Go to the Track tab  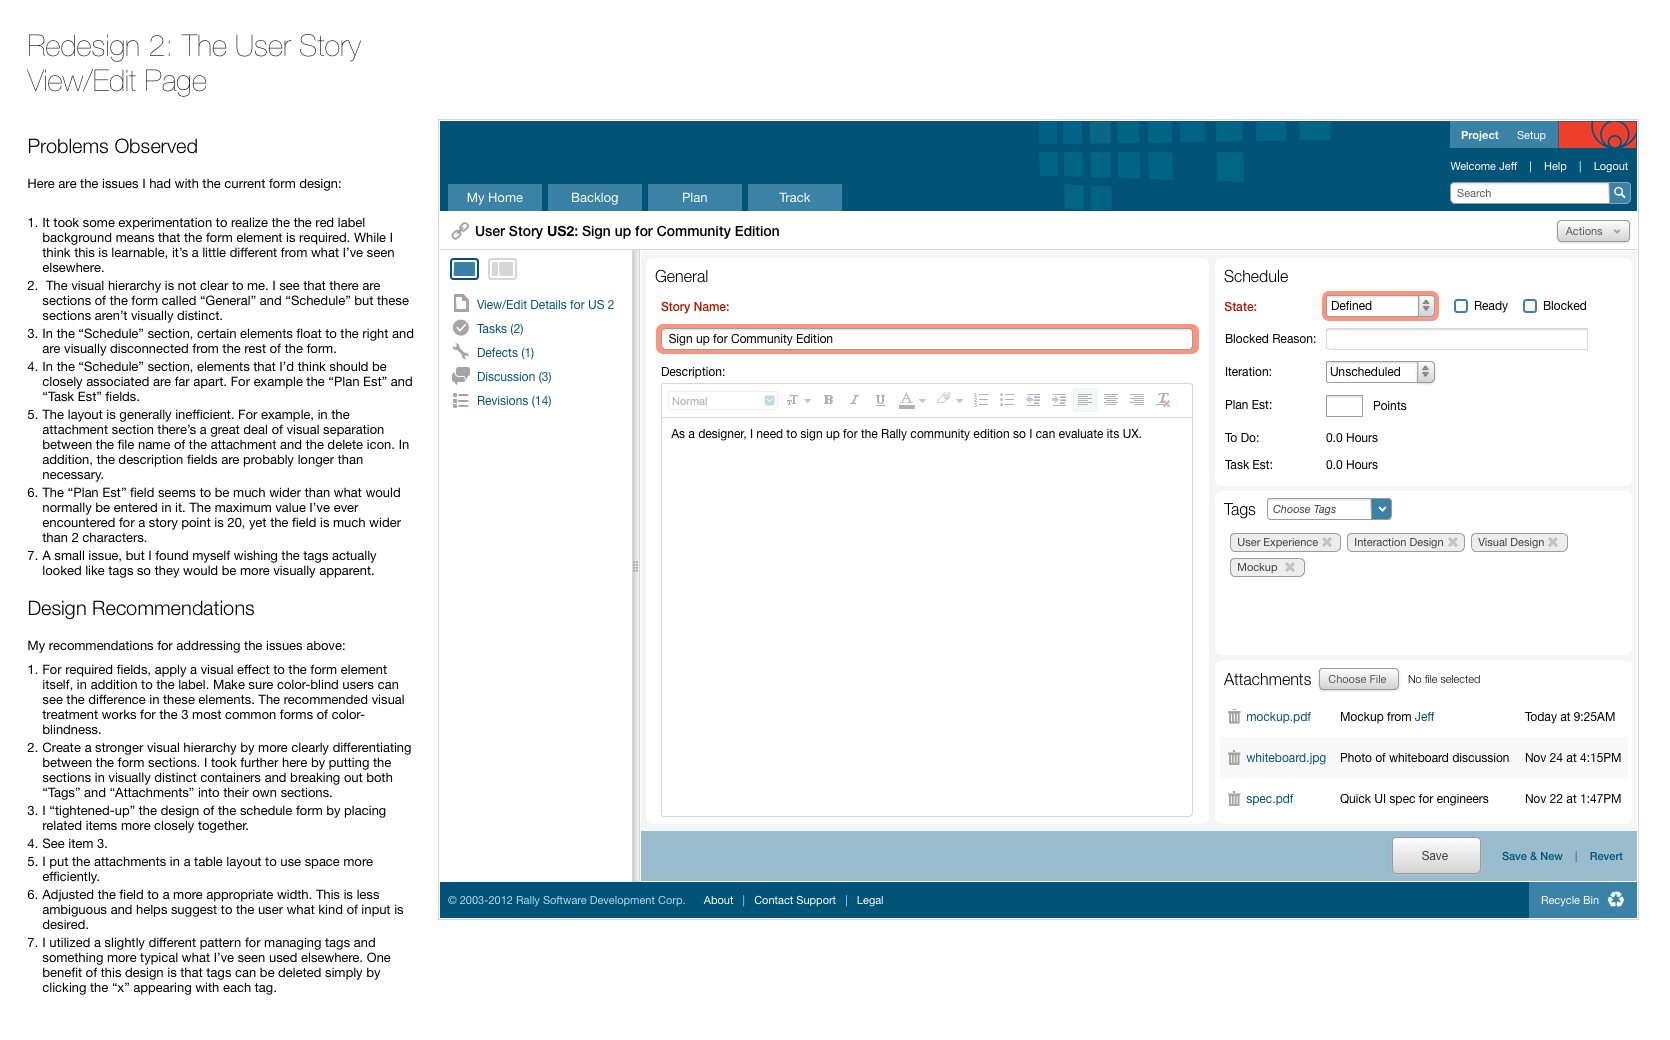[794, 198]
